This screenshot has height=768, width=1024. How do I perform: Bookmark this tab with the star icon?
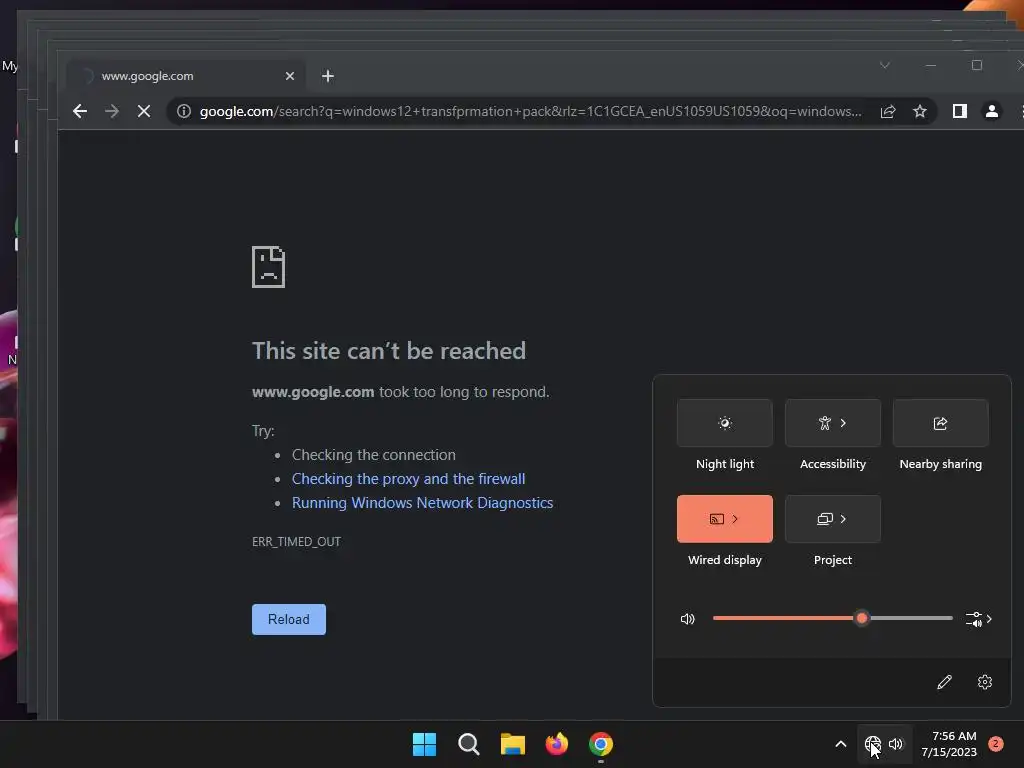(920, 112)
